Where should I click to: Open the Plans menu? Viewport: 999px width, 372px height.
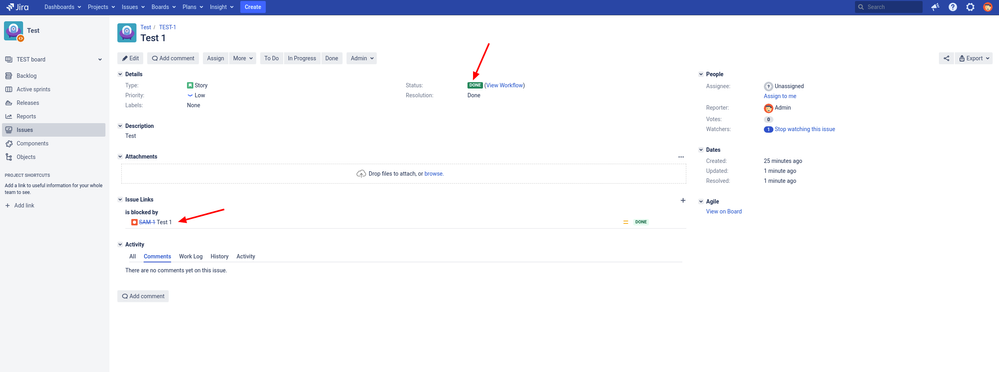[192, 7]
